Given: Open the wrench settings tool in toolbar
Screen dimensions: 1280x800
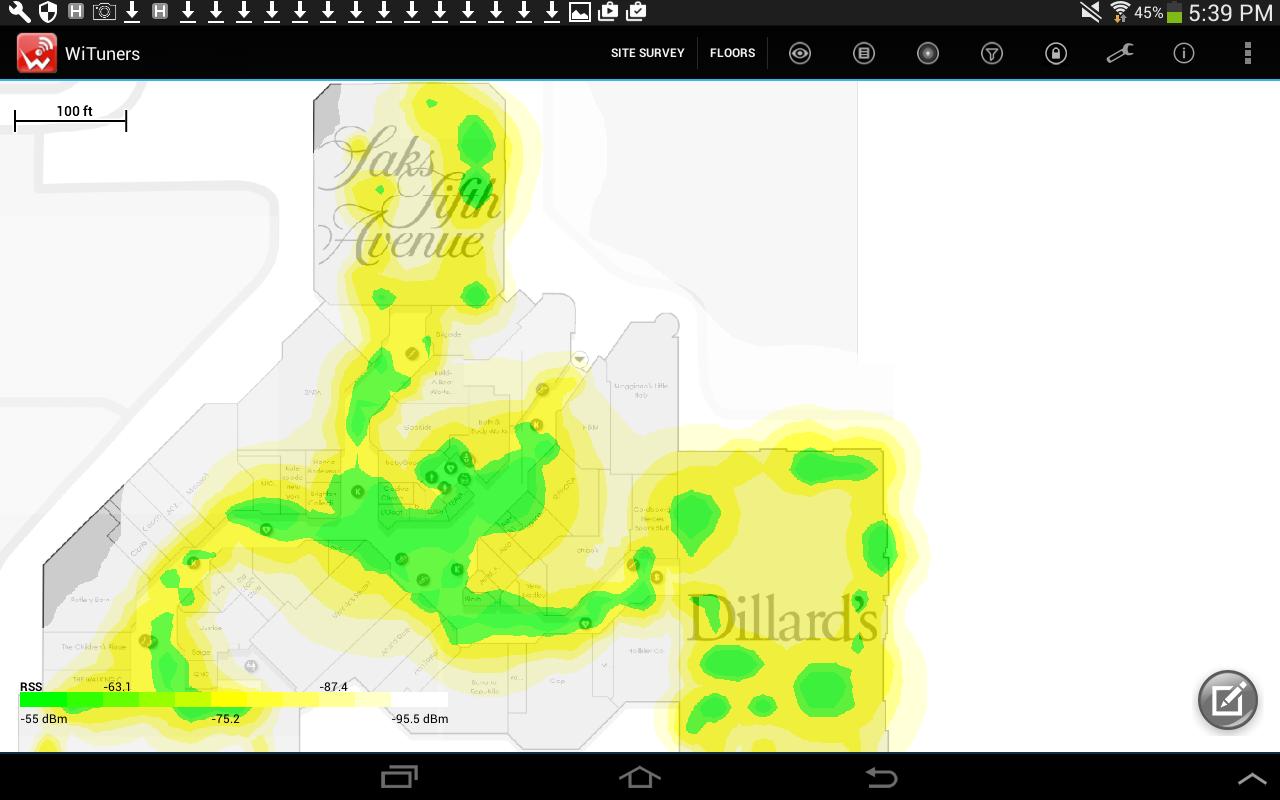Looking at the screenshot, I should pyautogui.click(x=1120, y=53).
